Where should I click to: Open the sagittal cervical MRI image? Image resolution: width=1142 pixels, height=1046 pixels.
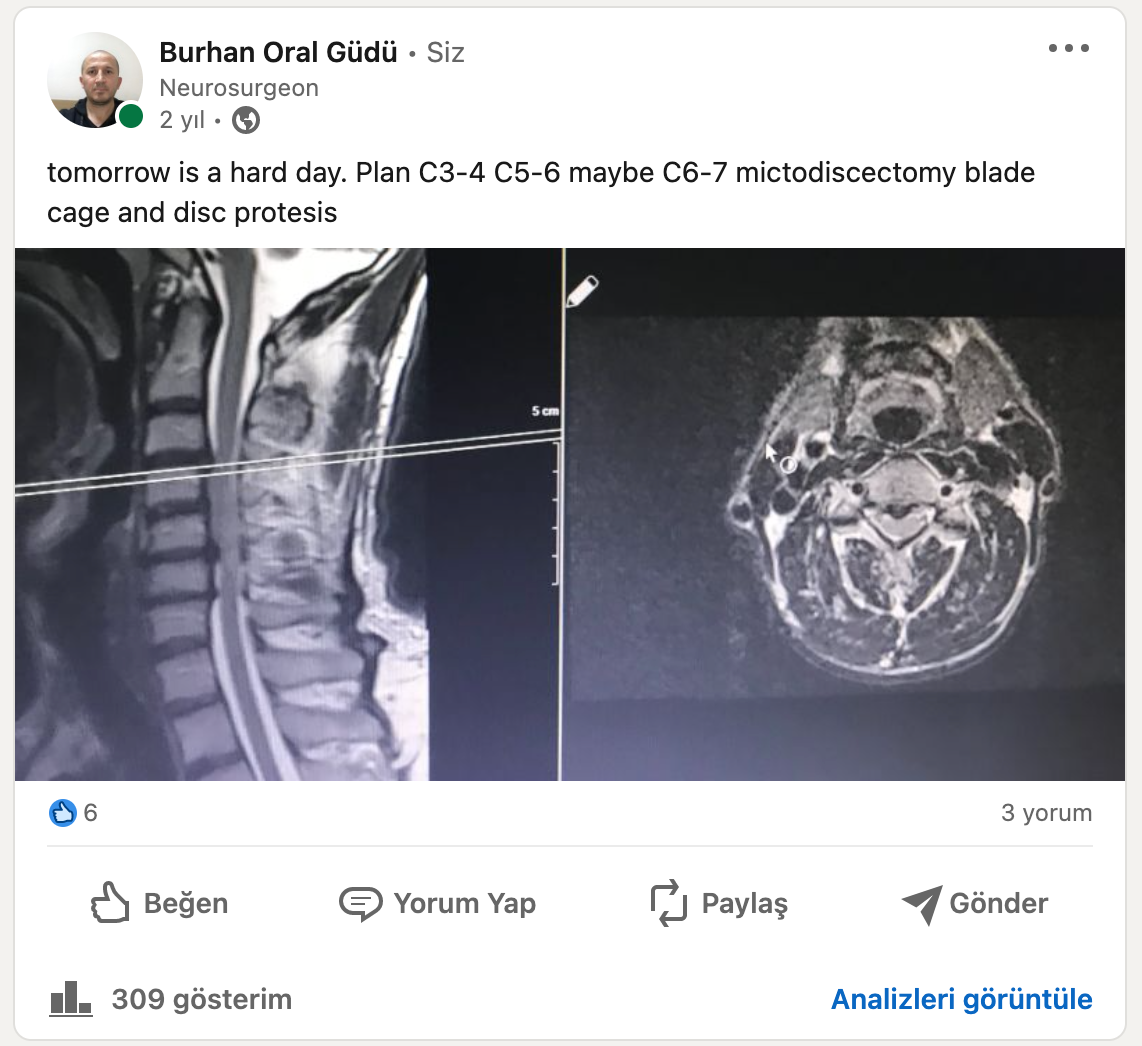click(288, 514)
